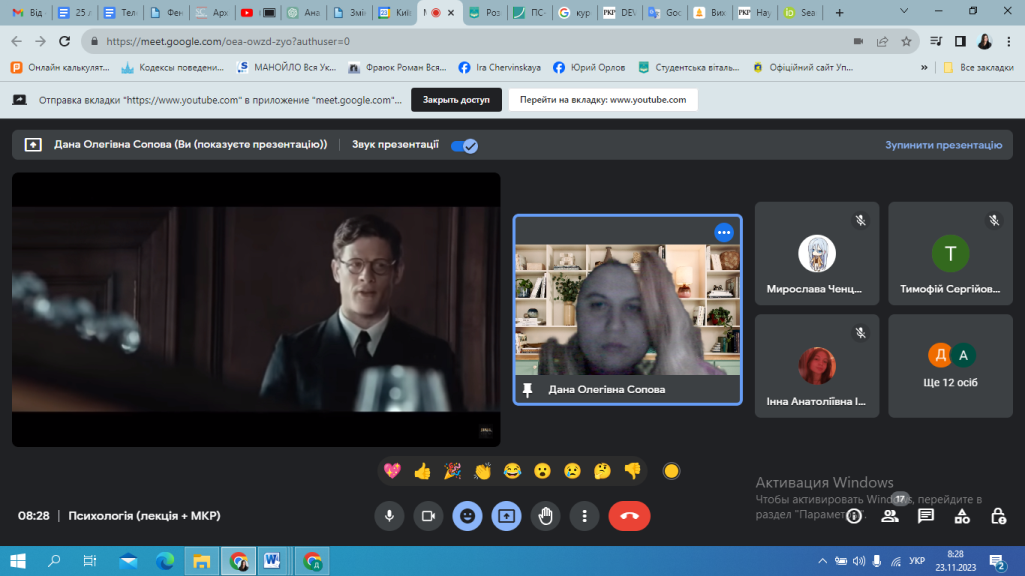Image resolution: width=1025 pixels, height=576 pixels.
Task: Click Зупинити презентацію link
Action: [943, 145]
